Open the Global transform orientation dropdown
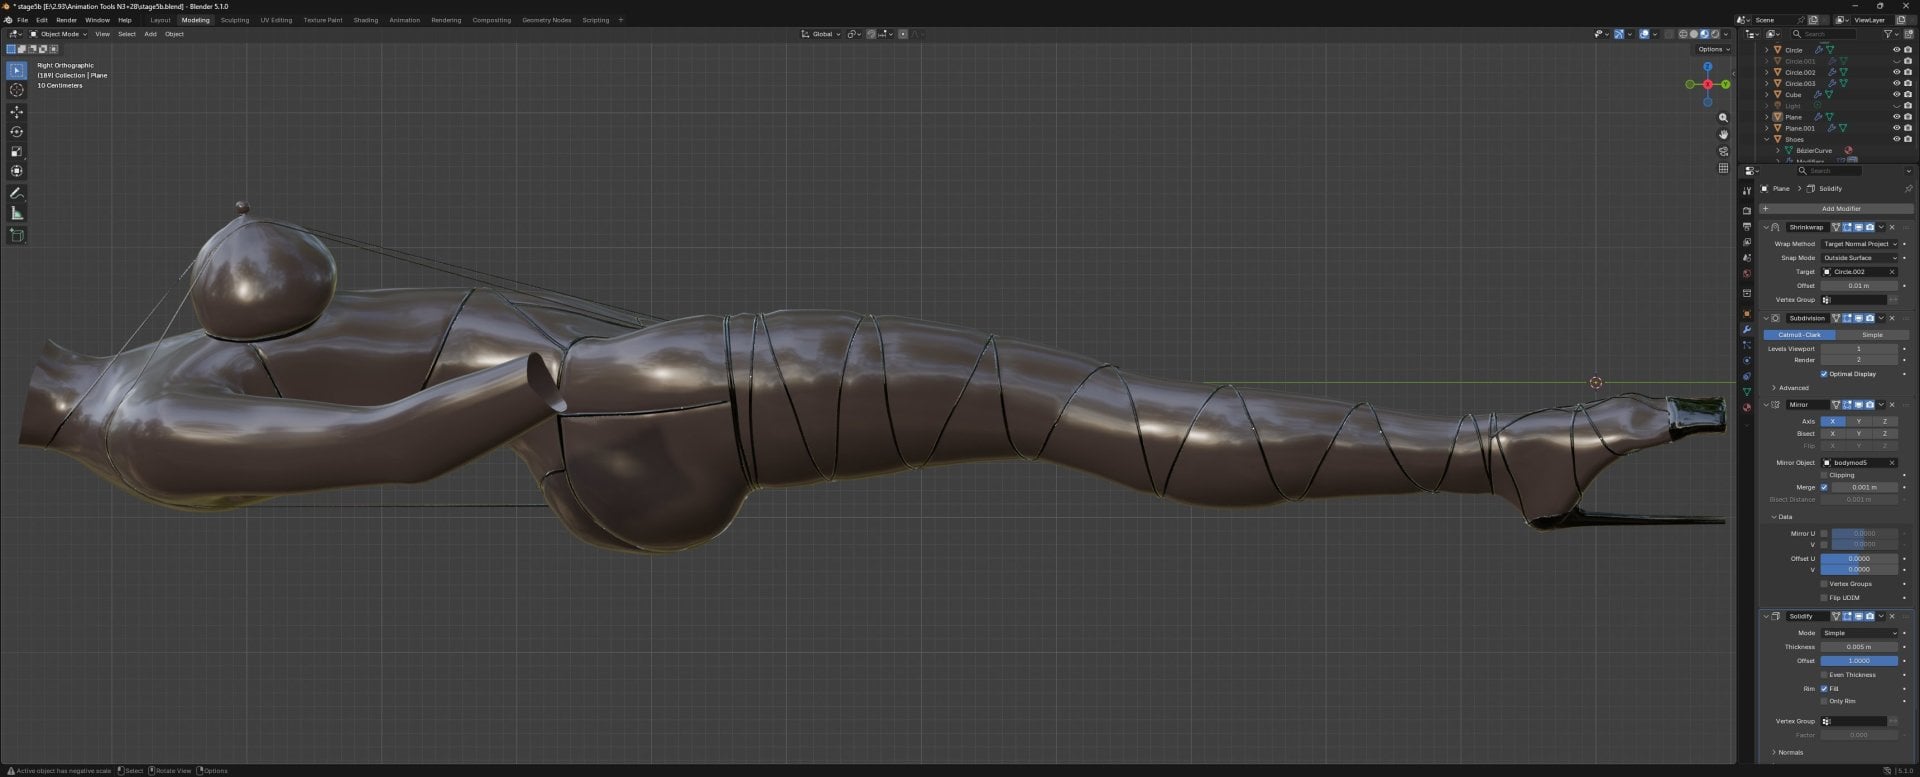Screen dimensions: 1920x777 click(x=822, y=34)
